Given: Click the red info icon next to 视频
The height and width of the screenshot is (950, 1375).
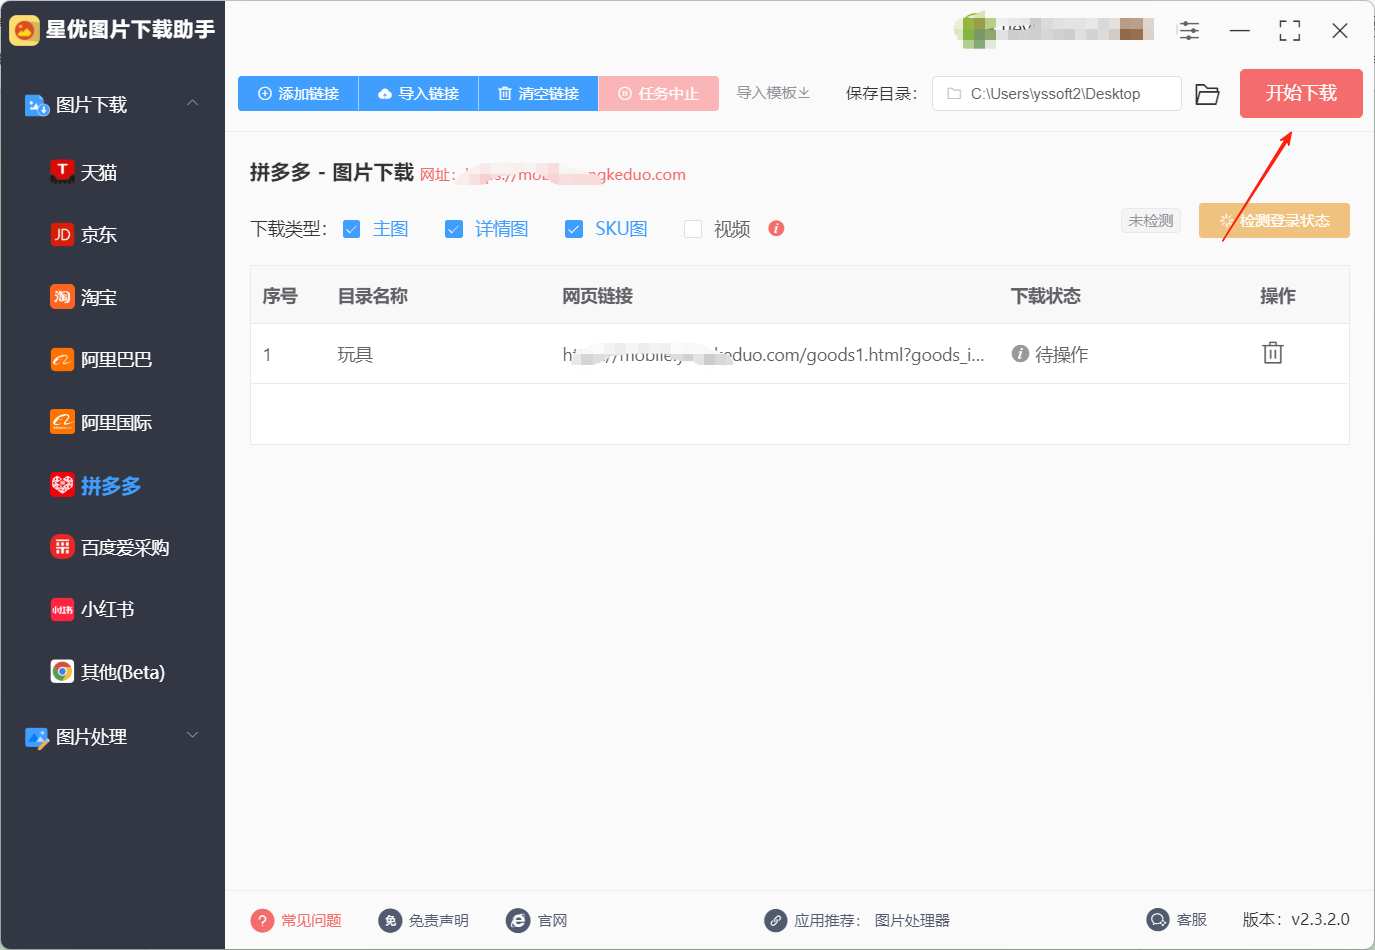Looking at the screenshot, I should point(776,228).
